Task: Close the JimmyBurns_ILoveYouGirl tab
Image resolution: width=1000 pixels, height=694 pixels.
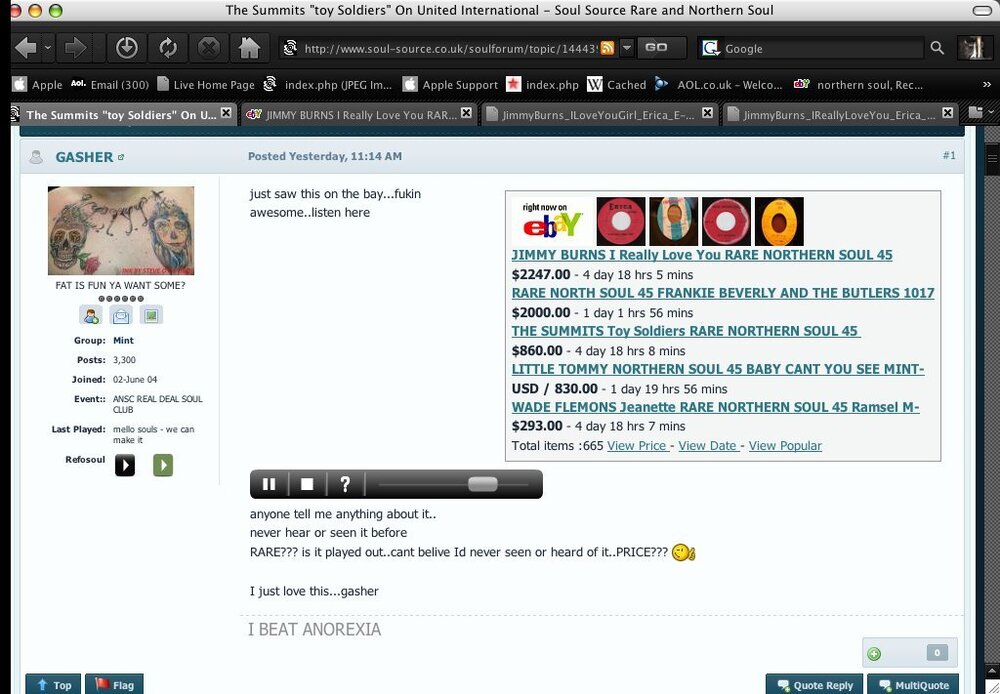Action: pyautogui.click(x=707, y=113)
